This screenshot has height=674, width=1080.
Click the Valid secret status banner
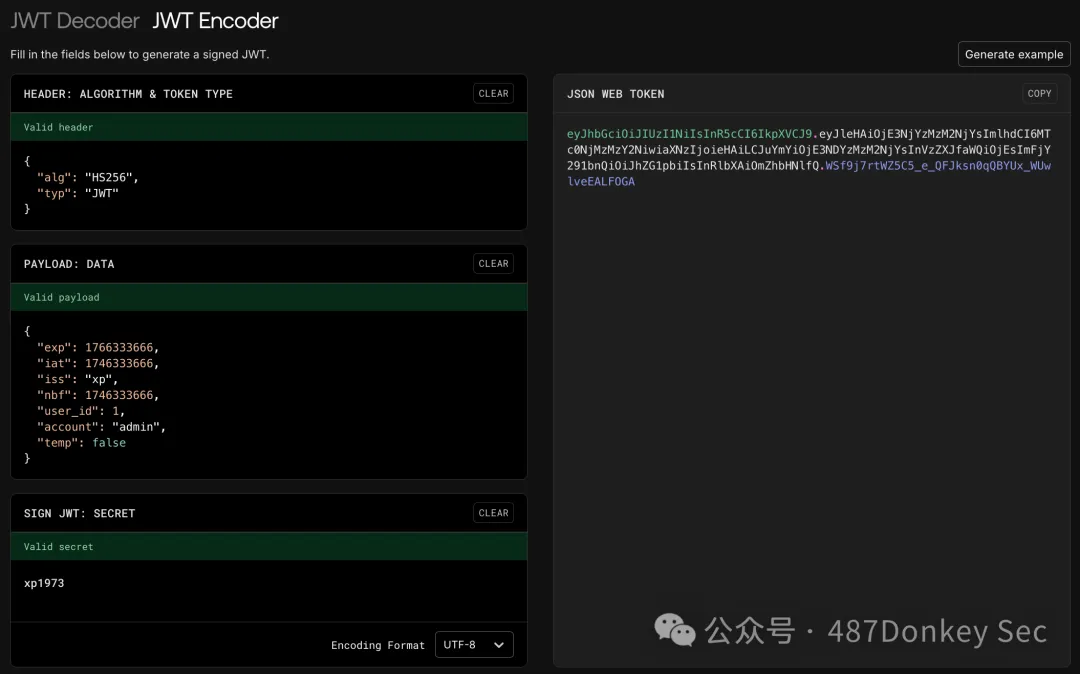point(268,547)
